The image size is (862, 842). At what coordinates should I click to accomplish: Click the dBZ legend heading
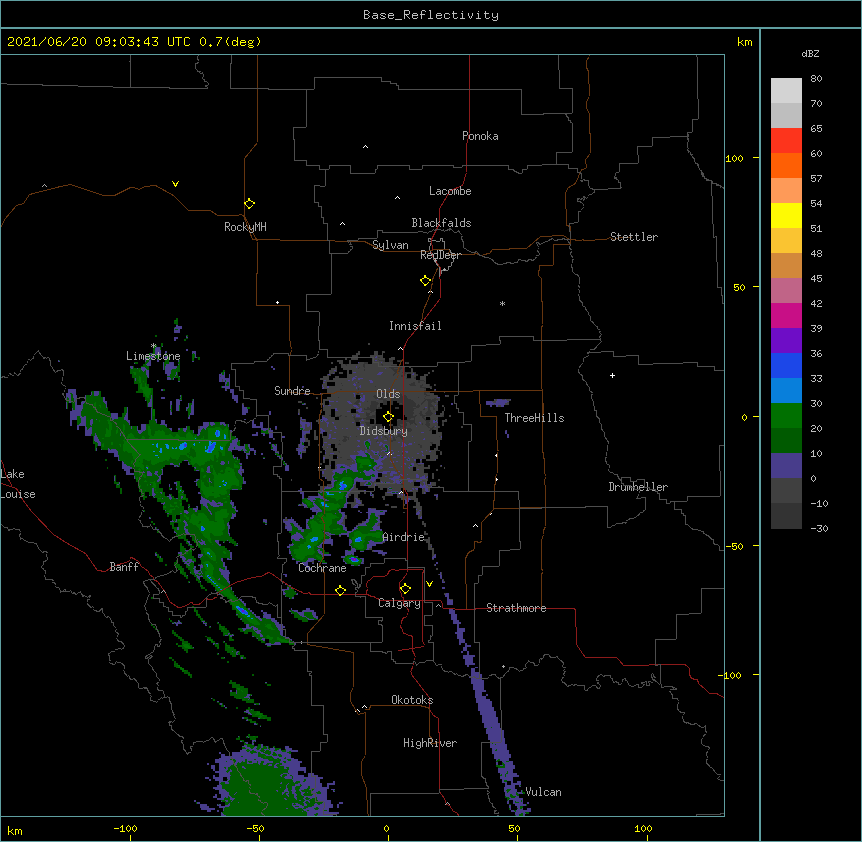click(x=810, y=53)
